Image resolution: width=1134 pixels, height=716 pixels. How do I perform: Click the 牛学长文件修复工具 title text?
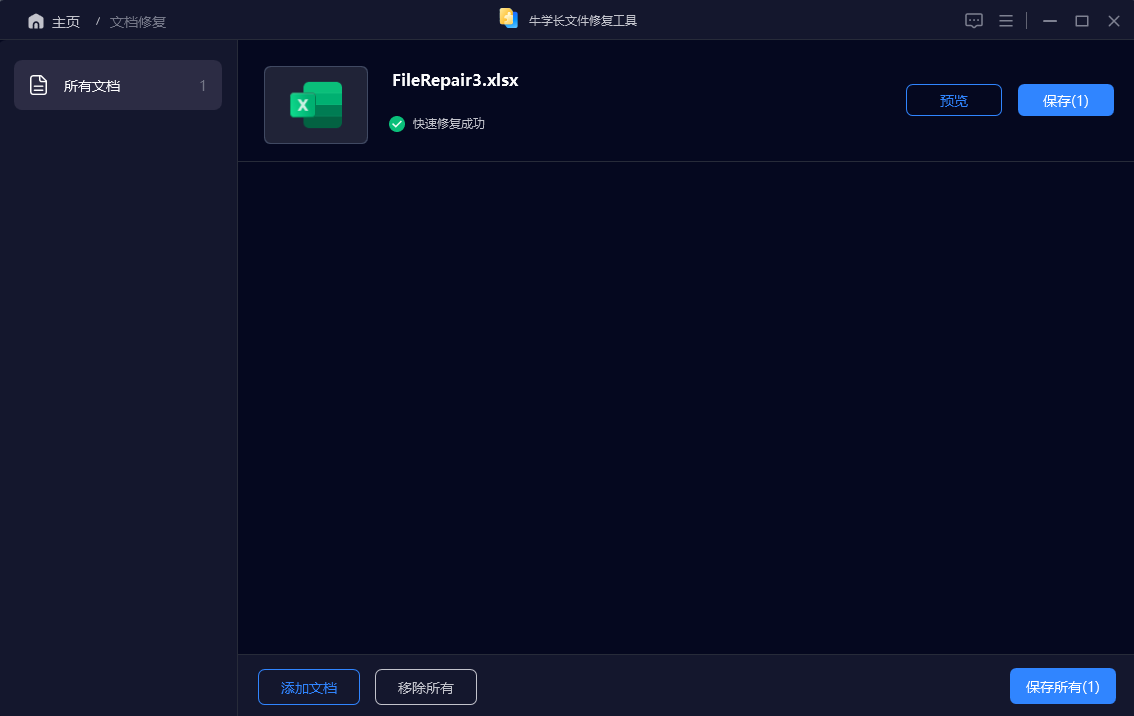pos(582,21)
